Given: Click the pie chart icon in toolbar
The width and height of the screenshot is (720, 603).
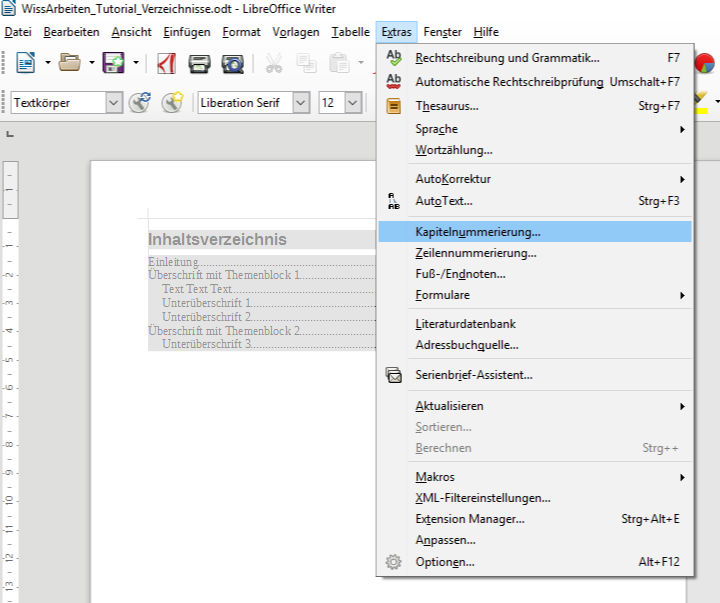Looking at the screenshot, I should pos(704,63).
